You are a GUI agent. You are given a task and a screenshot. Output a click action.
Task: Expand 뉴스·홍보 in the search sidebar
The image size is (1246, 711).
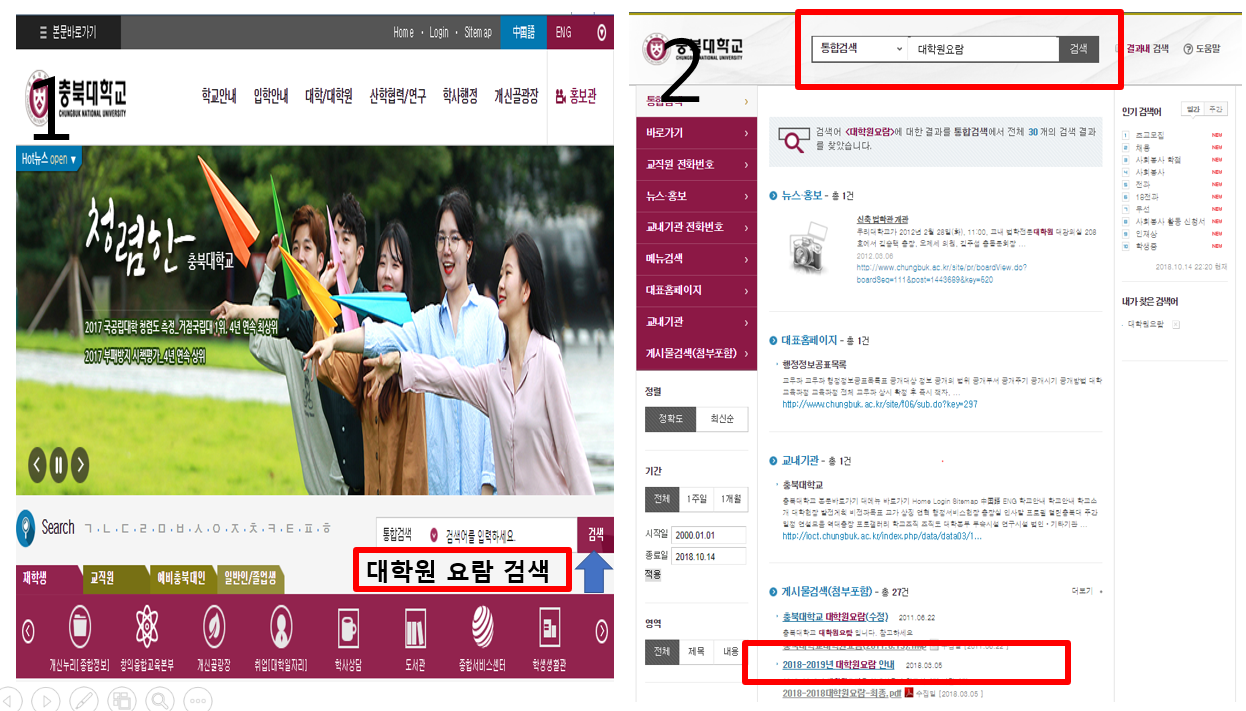[696, 196]
